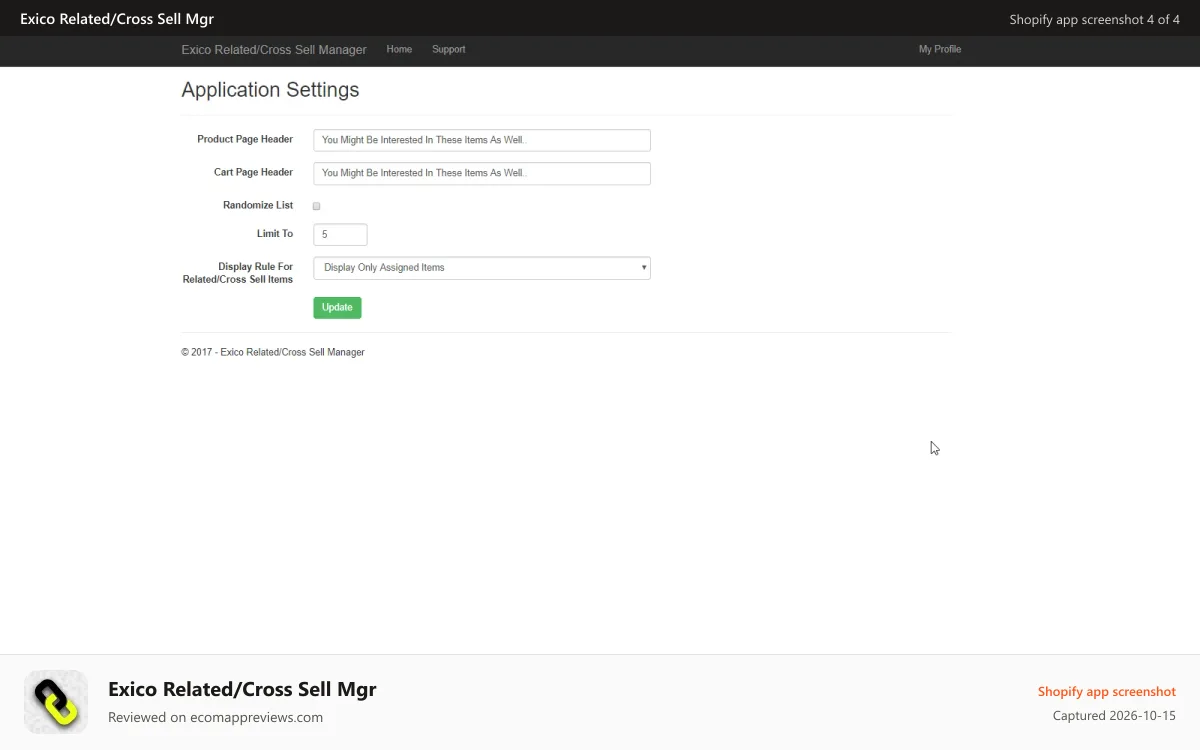
Task: Click the Application Settings heading
Action: [x=270, y=90]
